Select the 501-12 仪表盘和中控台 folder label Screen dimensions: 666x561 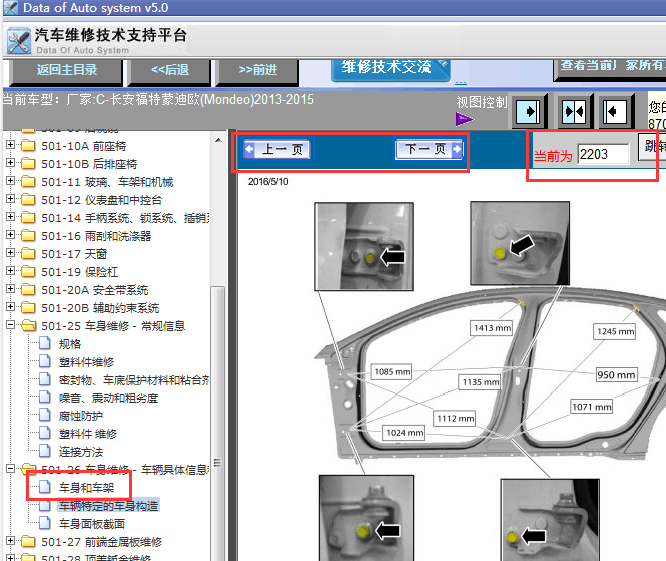click(x=102, y=200)
